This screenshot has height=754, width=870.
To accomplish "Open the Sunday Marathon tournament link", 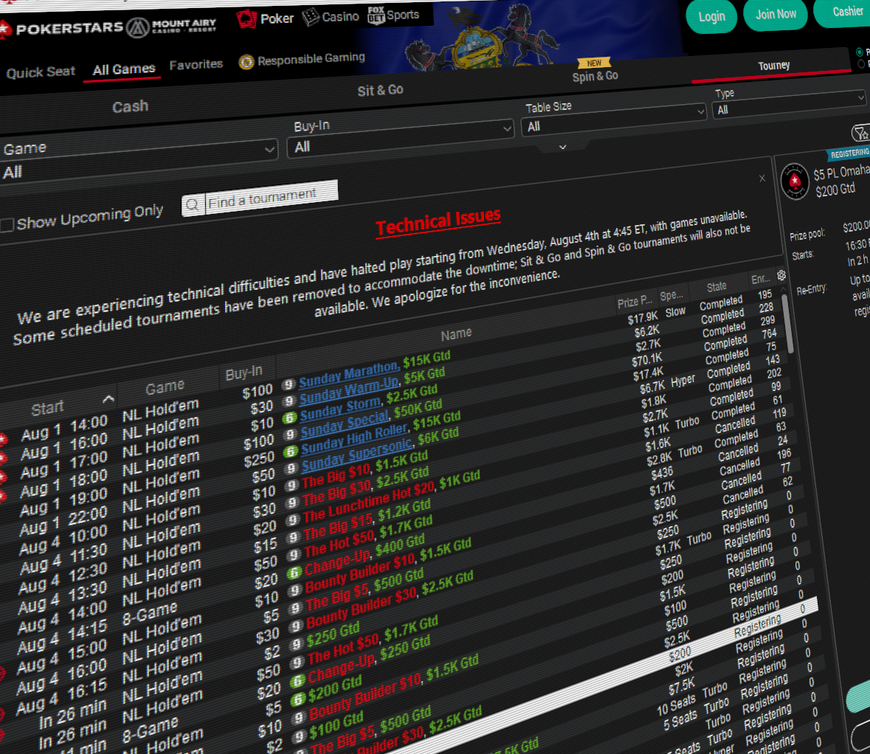I will 349,375.
